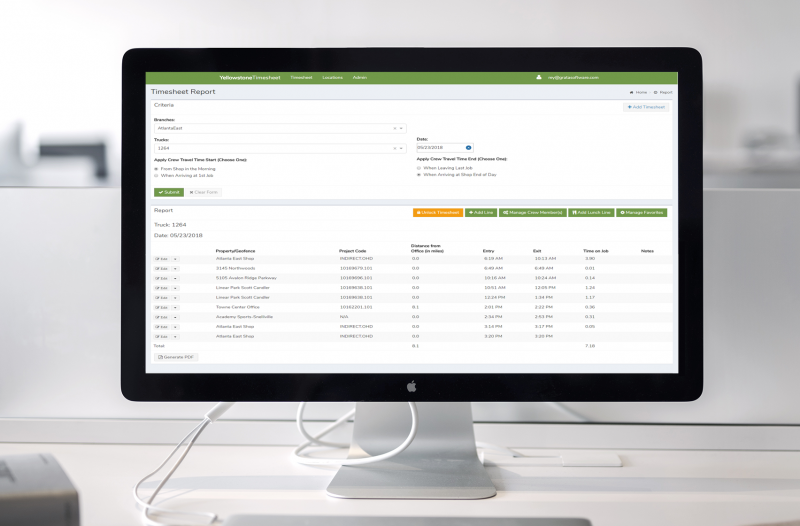The width and height of the screenshot is (800, 526).
Task: Click the rey@gratasoftware.com account link
Action: pyautogui.click(x=573, y=78)
